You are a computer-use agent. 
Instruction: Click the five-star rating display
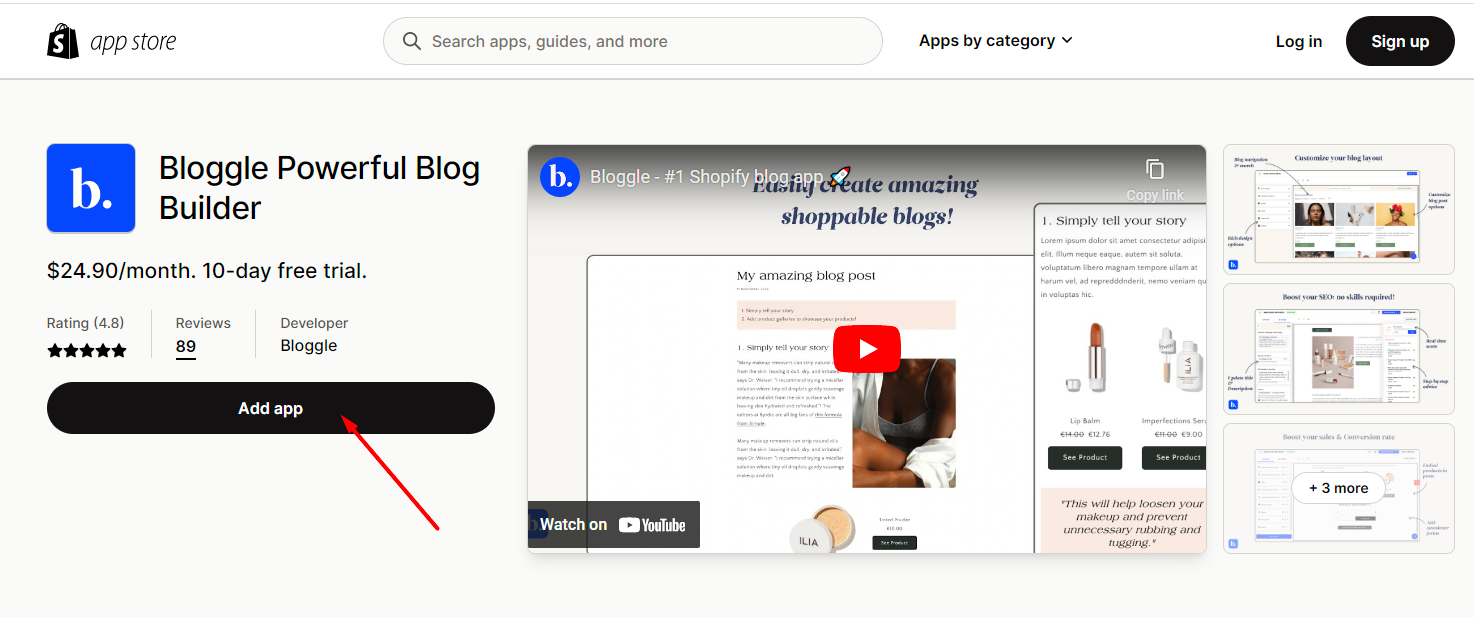(87, 350)
